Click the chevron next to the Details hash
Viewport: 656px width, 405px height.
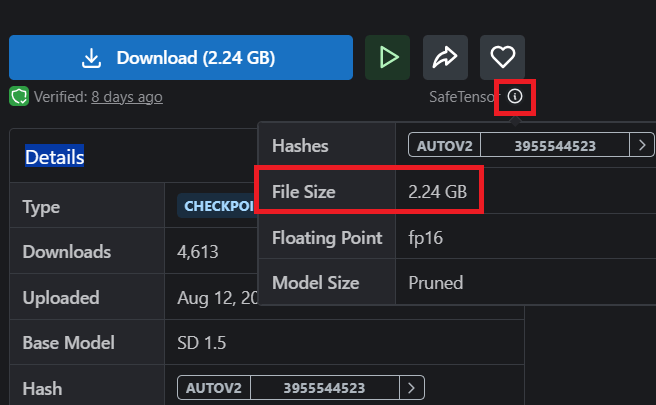coord(412,388)
